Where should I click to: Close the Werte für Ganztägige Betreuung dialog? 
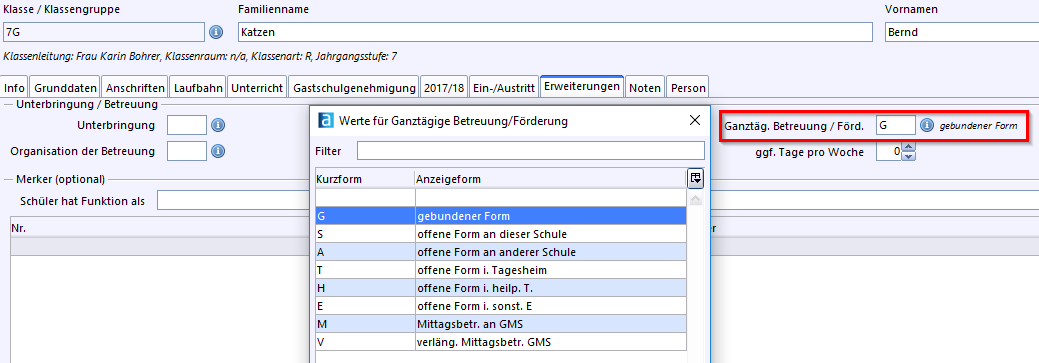[695, 120]
